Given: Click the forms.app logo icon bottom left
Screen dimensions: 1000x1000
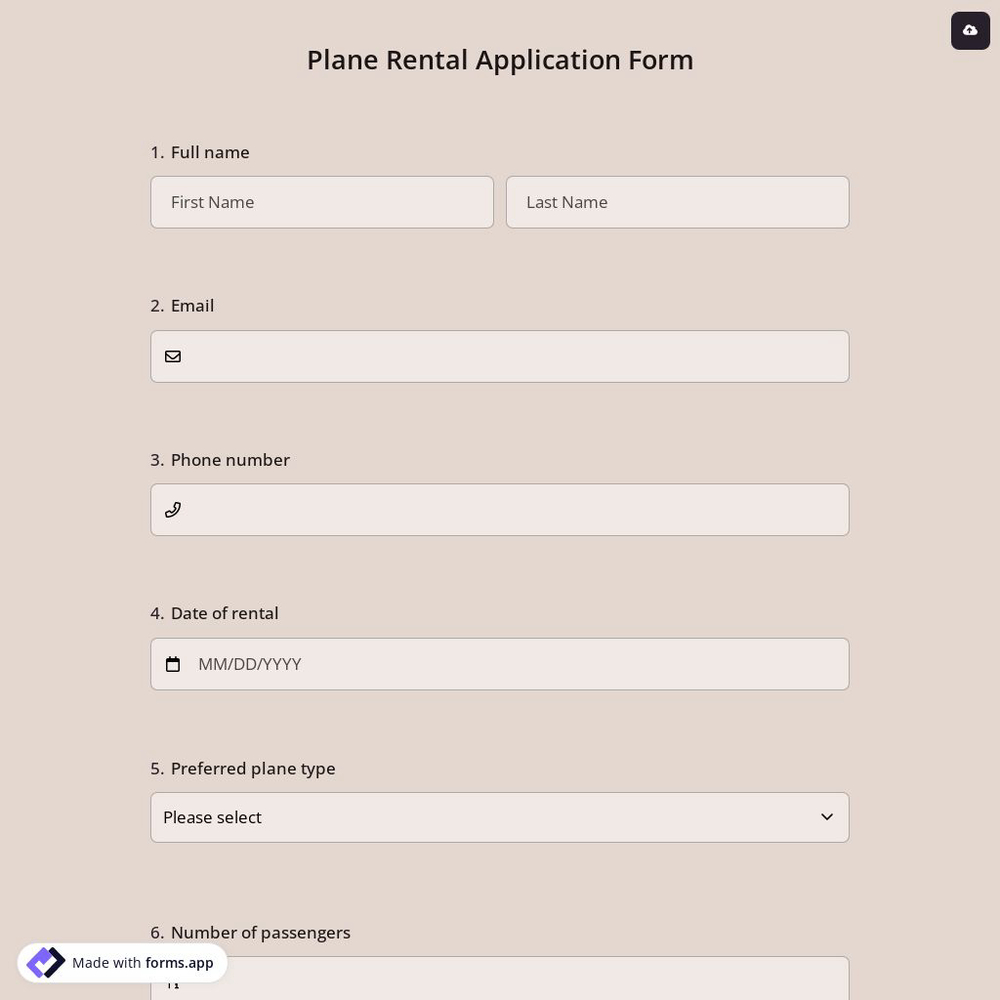Looking at the screenshot, I should tap(45, 962).
